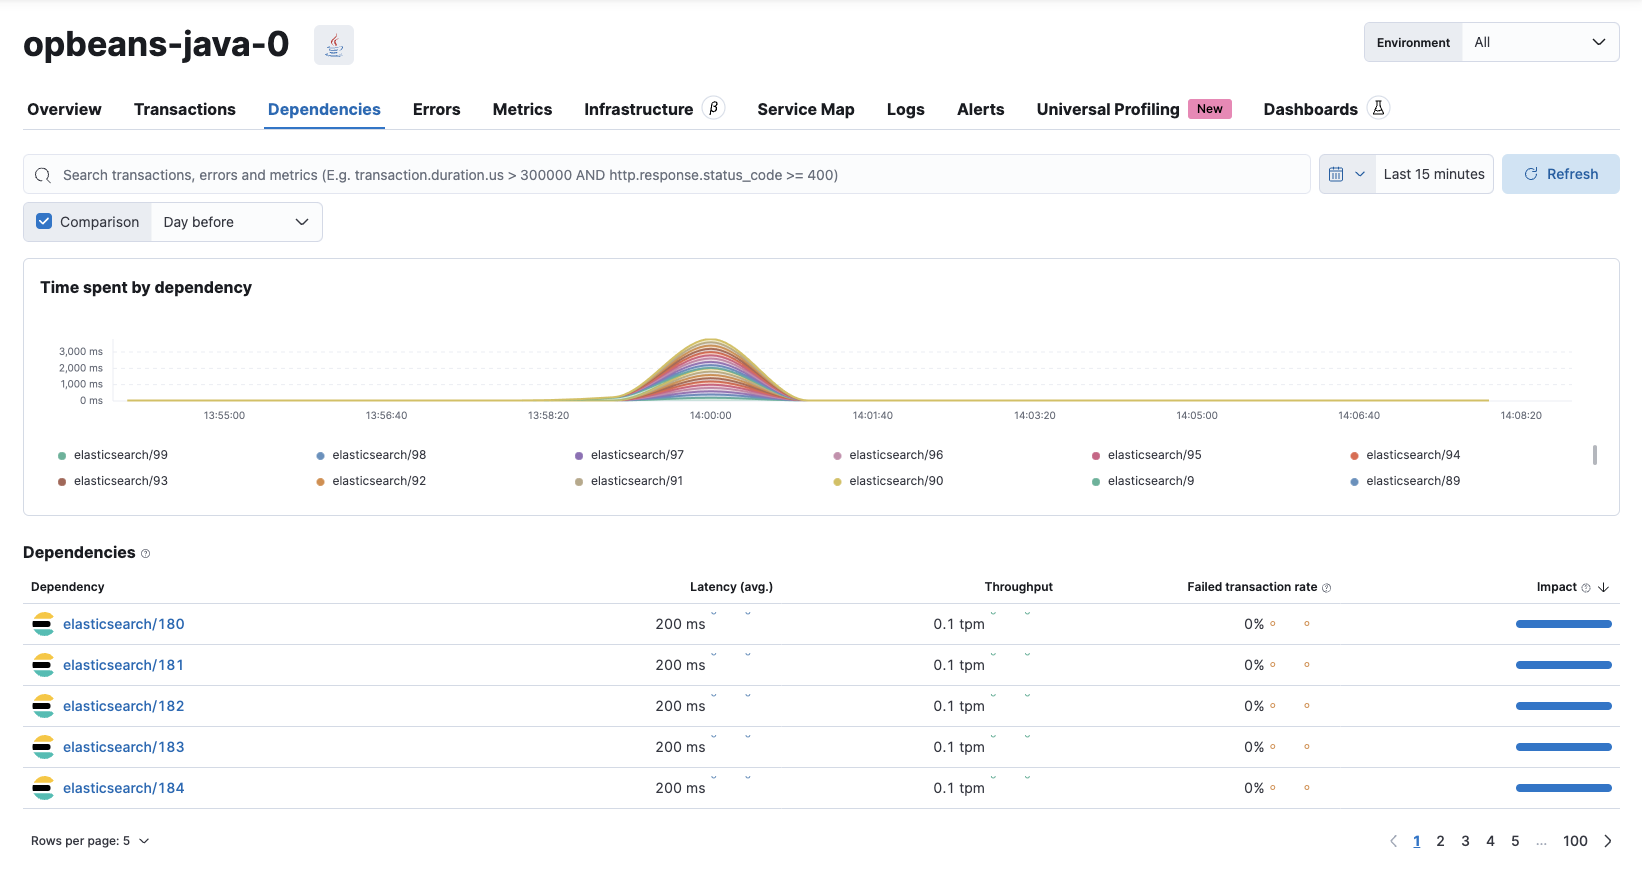Jump to page 100 of dependencies
Image resolution: width=1642 pixels, height=892 pixels.
click(x=1575, y=841)
